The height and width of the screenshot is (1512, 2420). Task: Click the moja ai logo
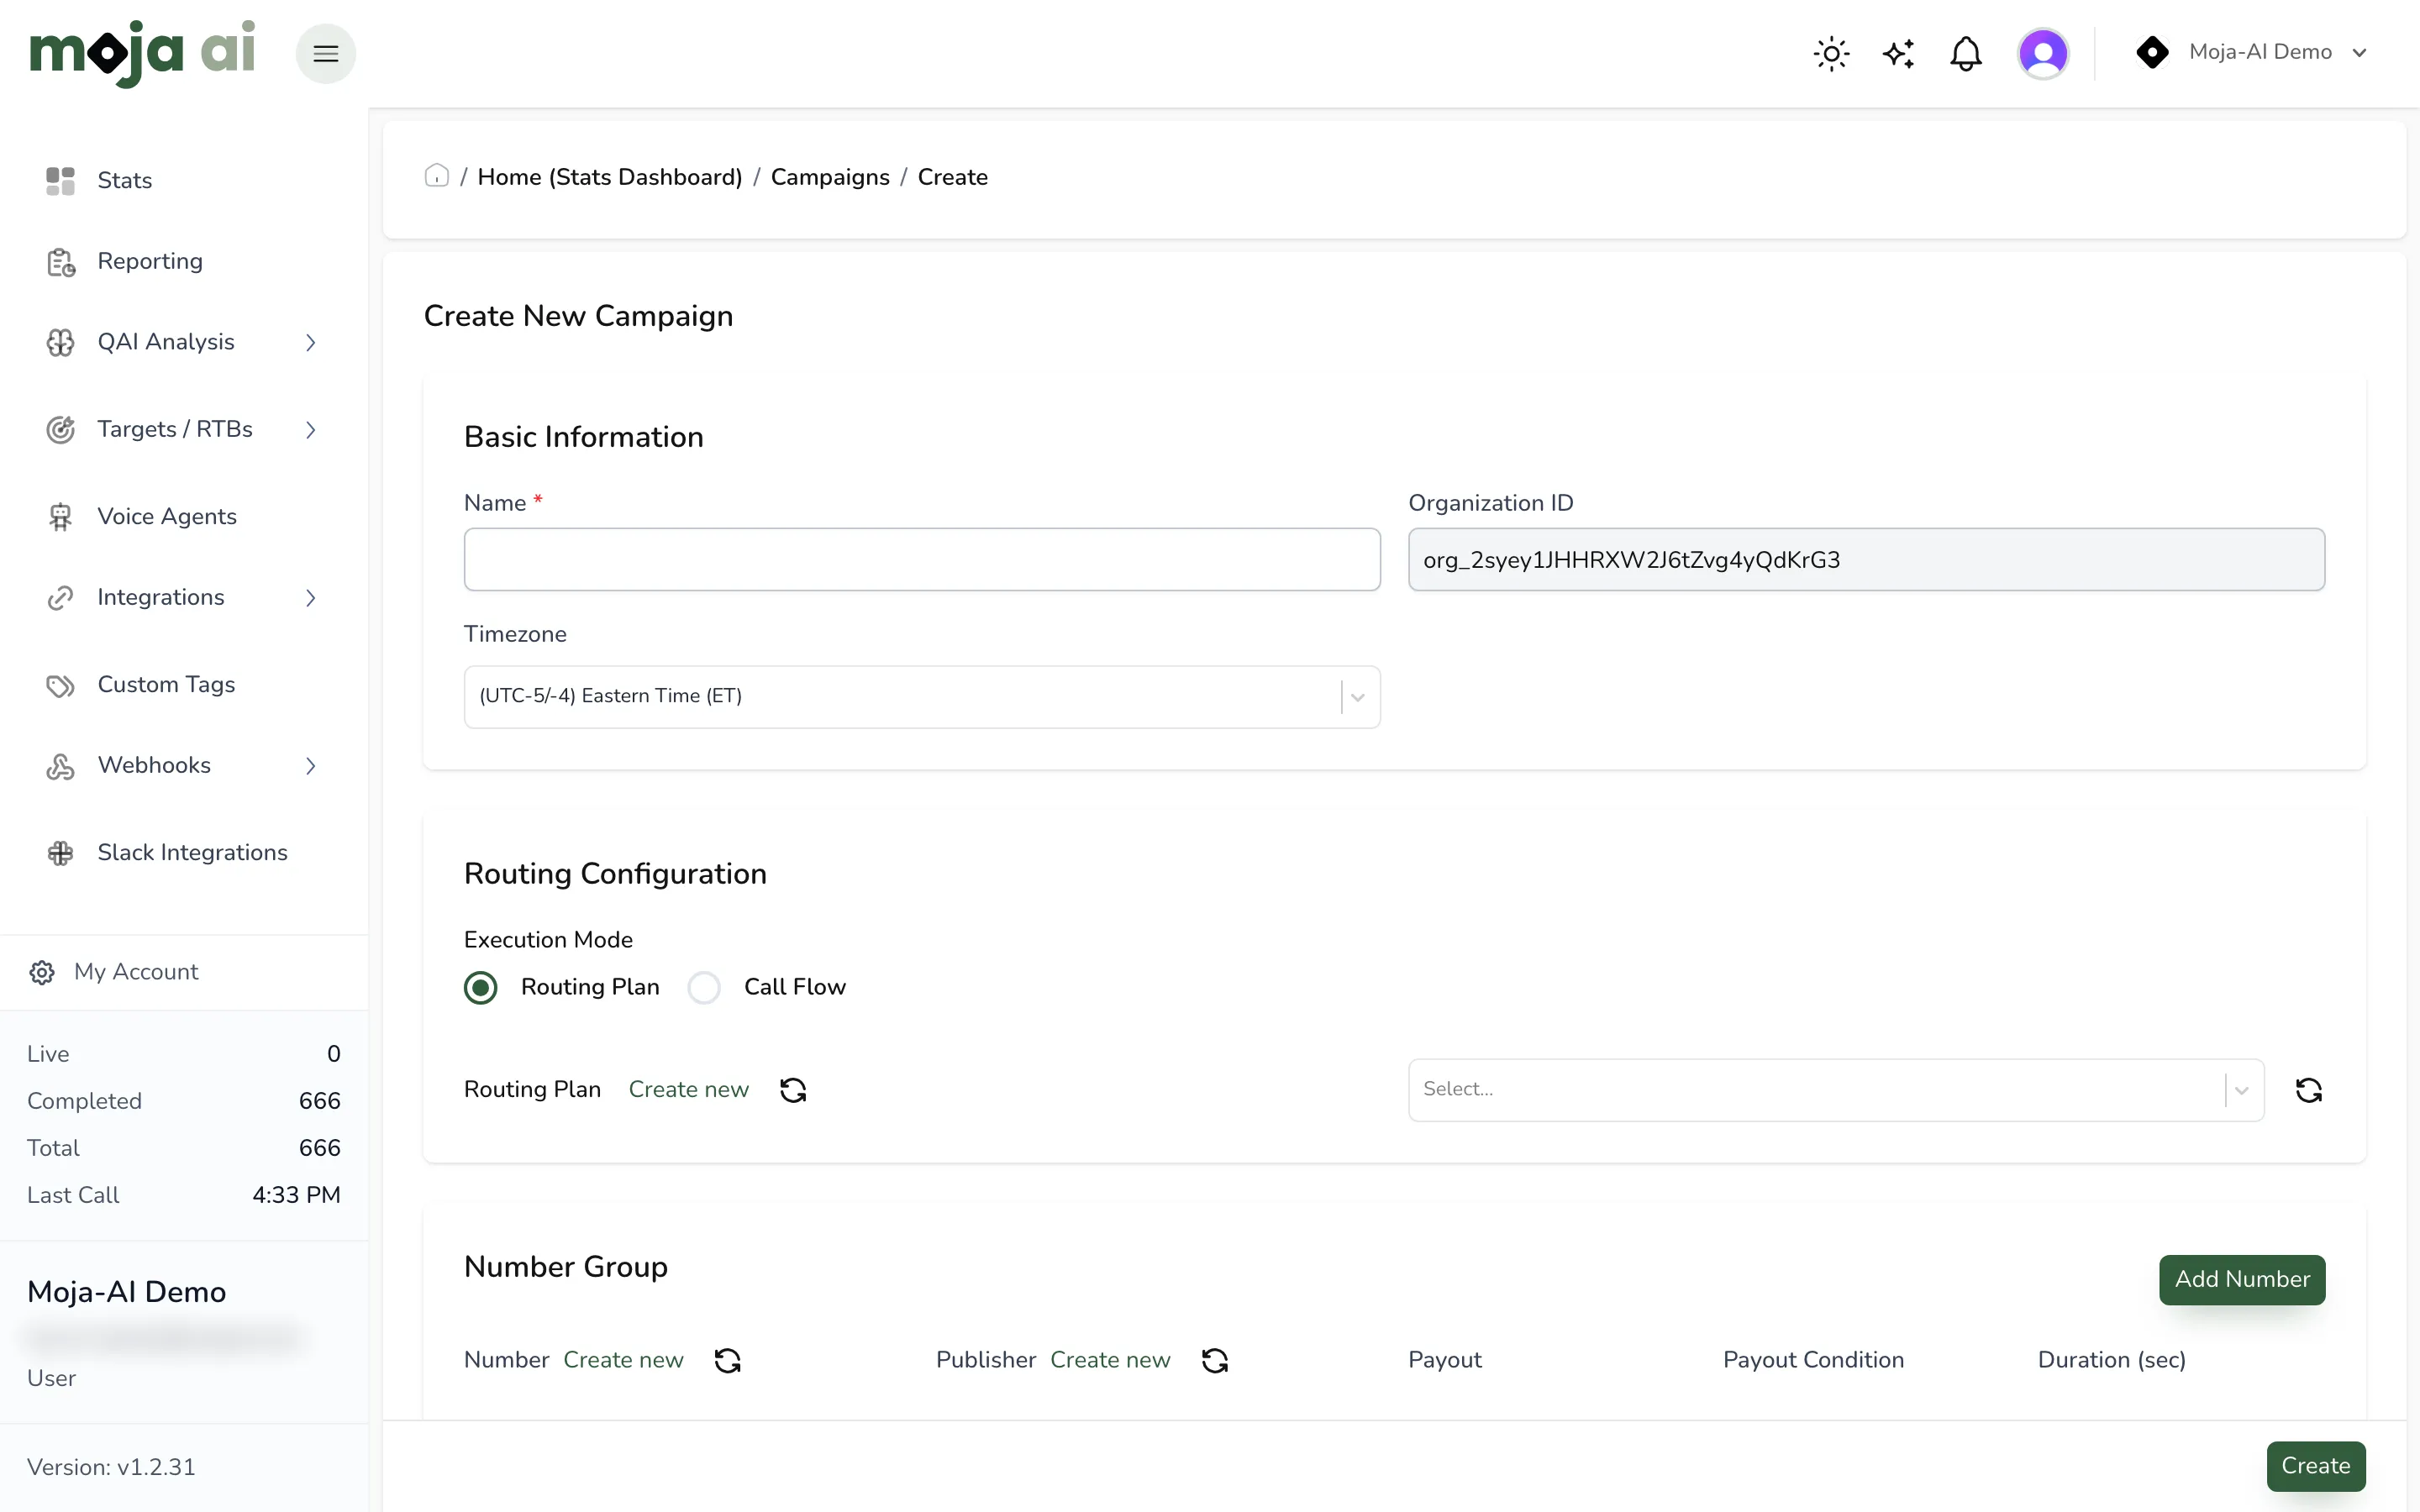coord(142,53)
